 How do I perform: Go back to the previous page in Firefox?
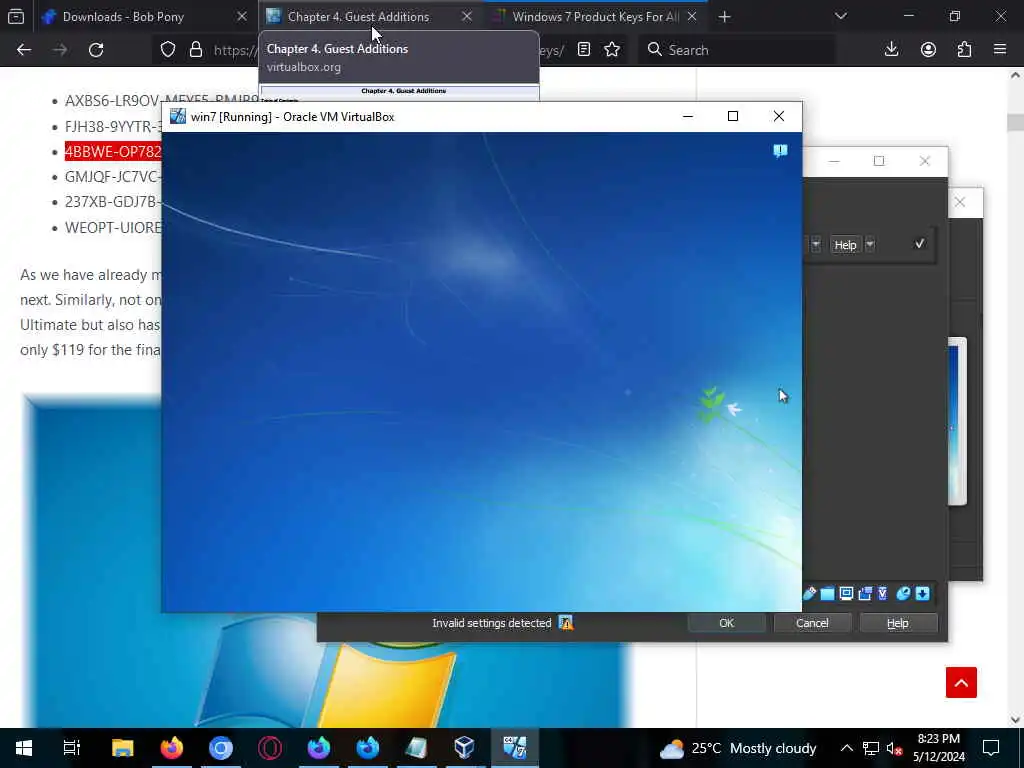point(24,50)
